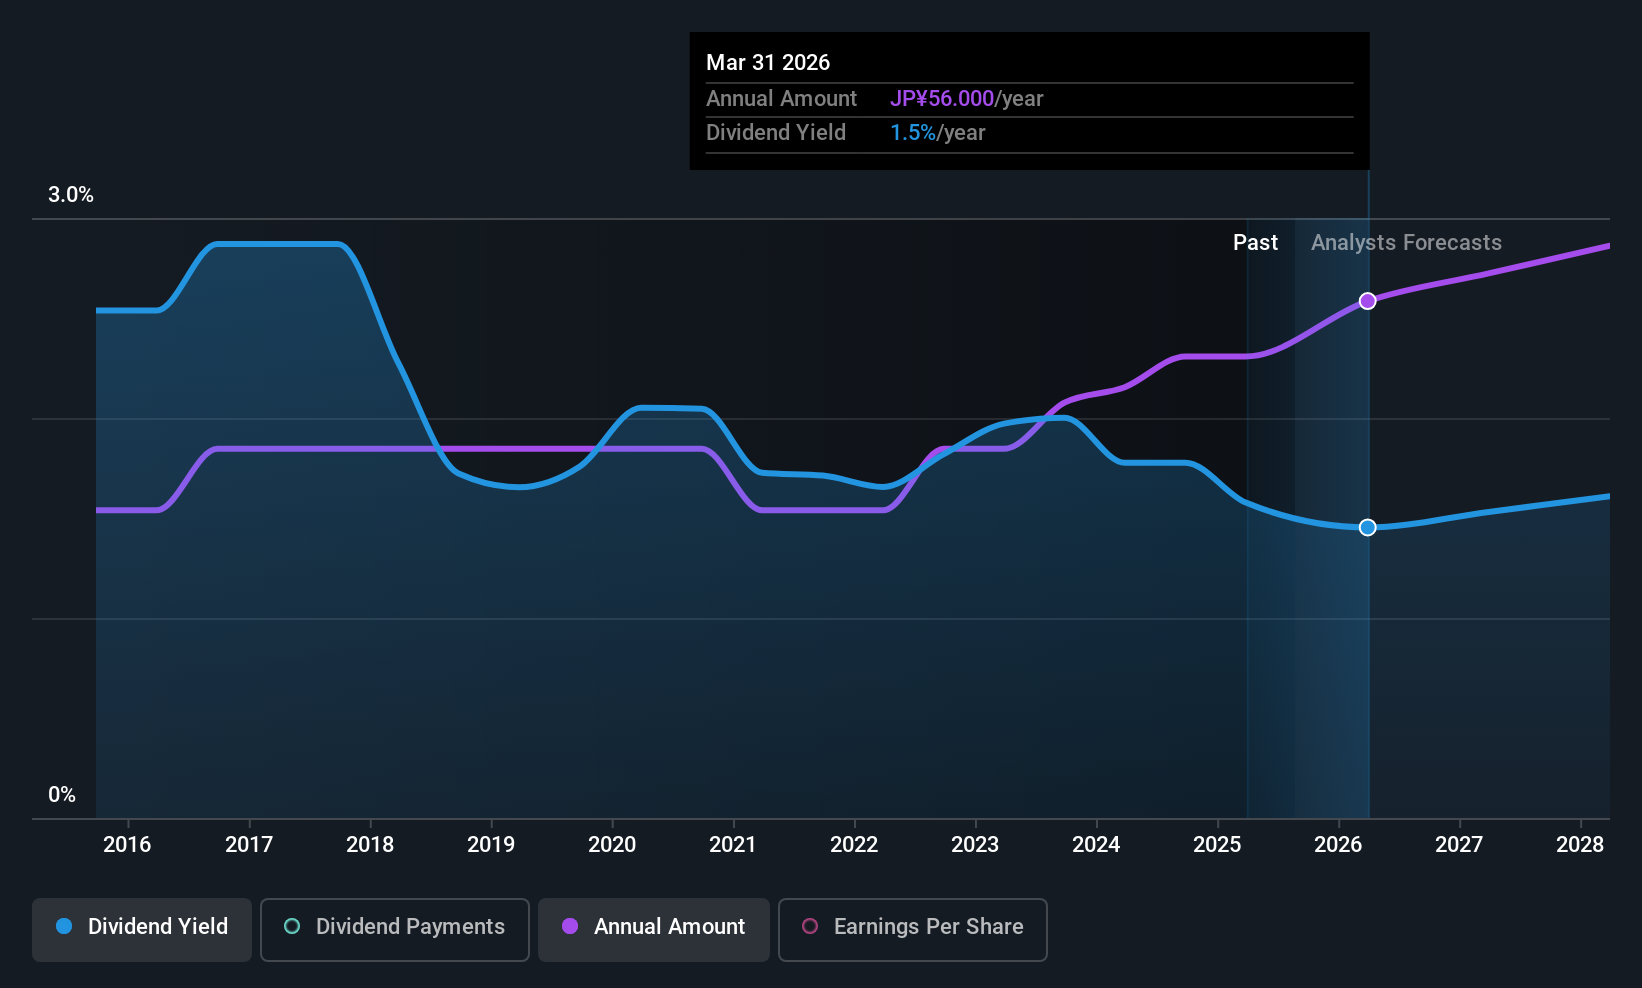The image size is (1642, 988).
Task: Click the Analysts Forecasts region label
Action: point(1406,243)
